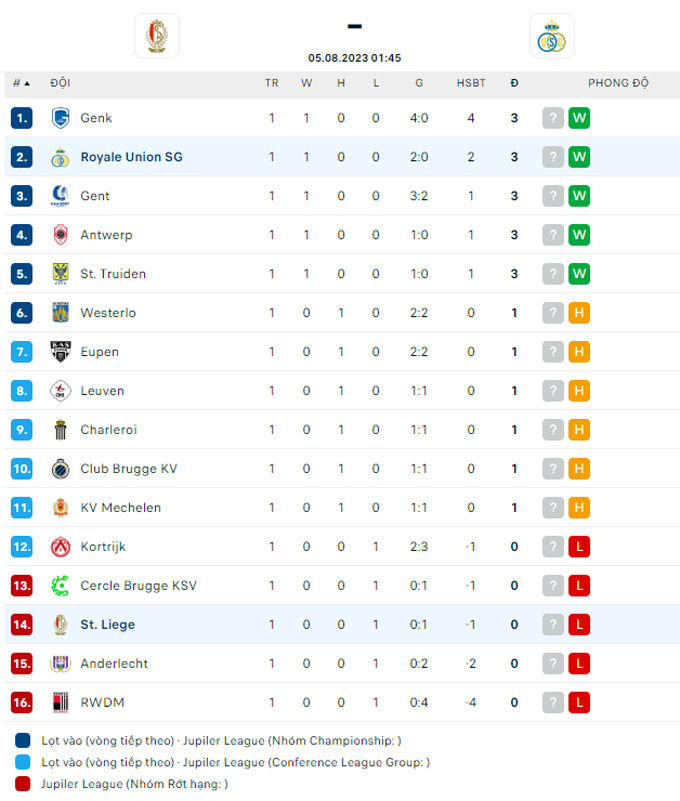Screen dimensions: 680x801
Task: Toggle the ? indicator next to Genk's form
Action: tap(552, 118)
